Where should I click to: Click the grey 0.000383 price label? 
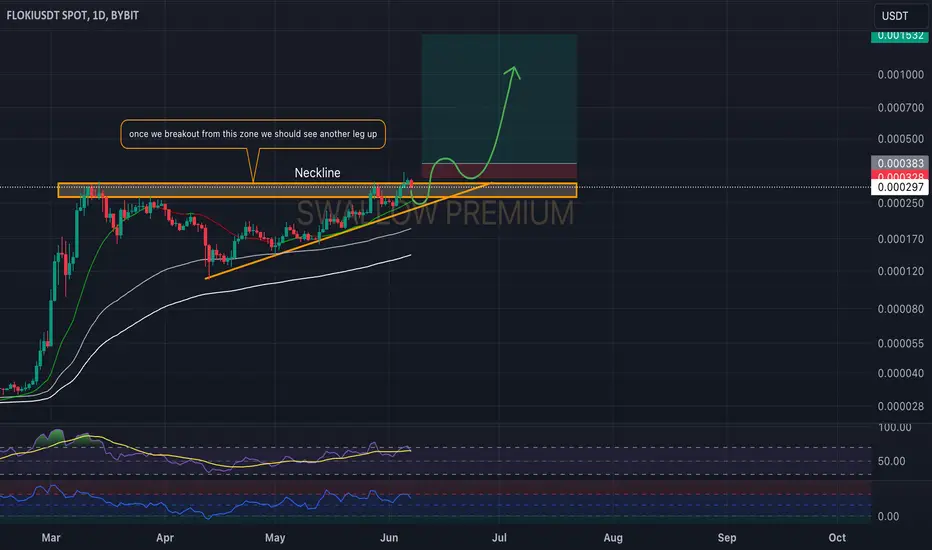point(900,163)
